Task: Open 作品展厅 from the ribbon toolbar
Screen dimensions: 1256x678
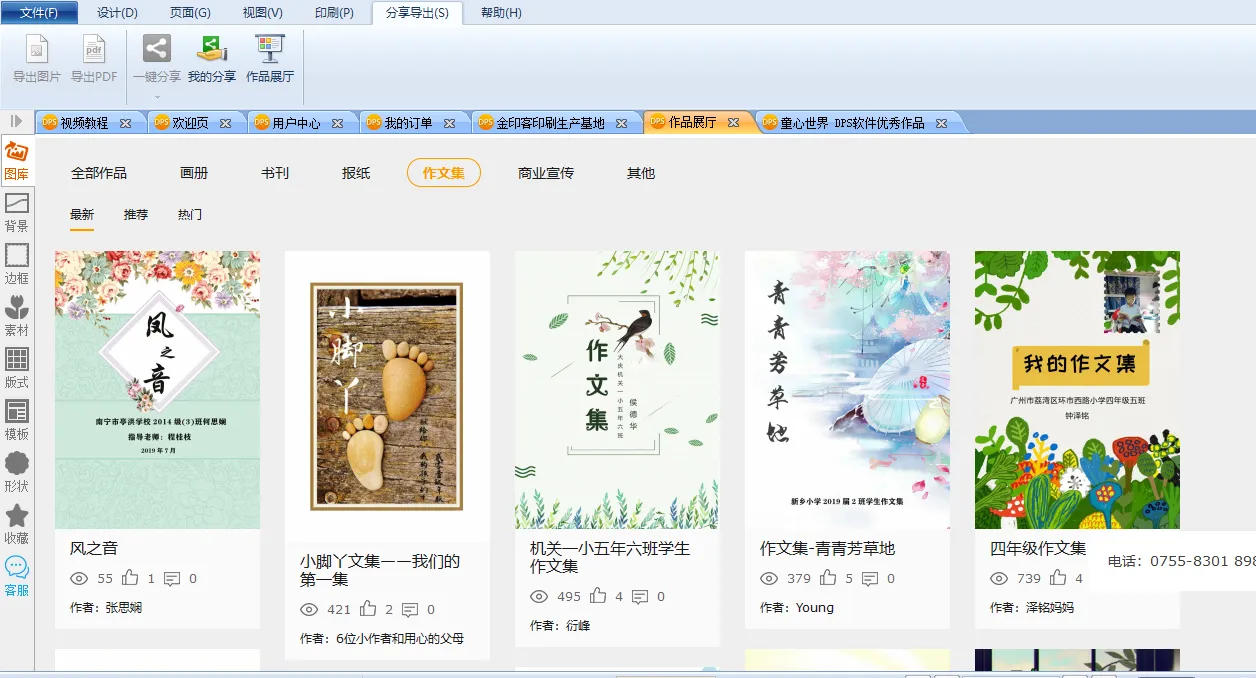Action: tap(270, 58)
